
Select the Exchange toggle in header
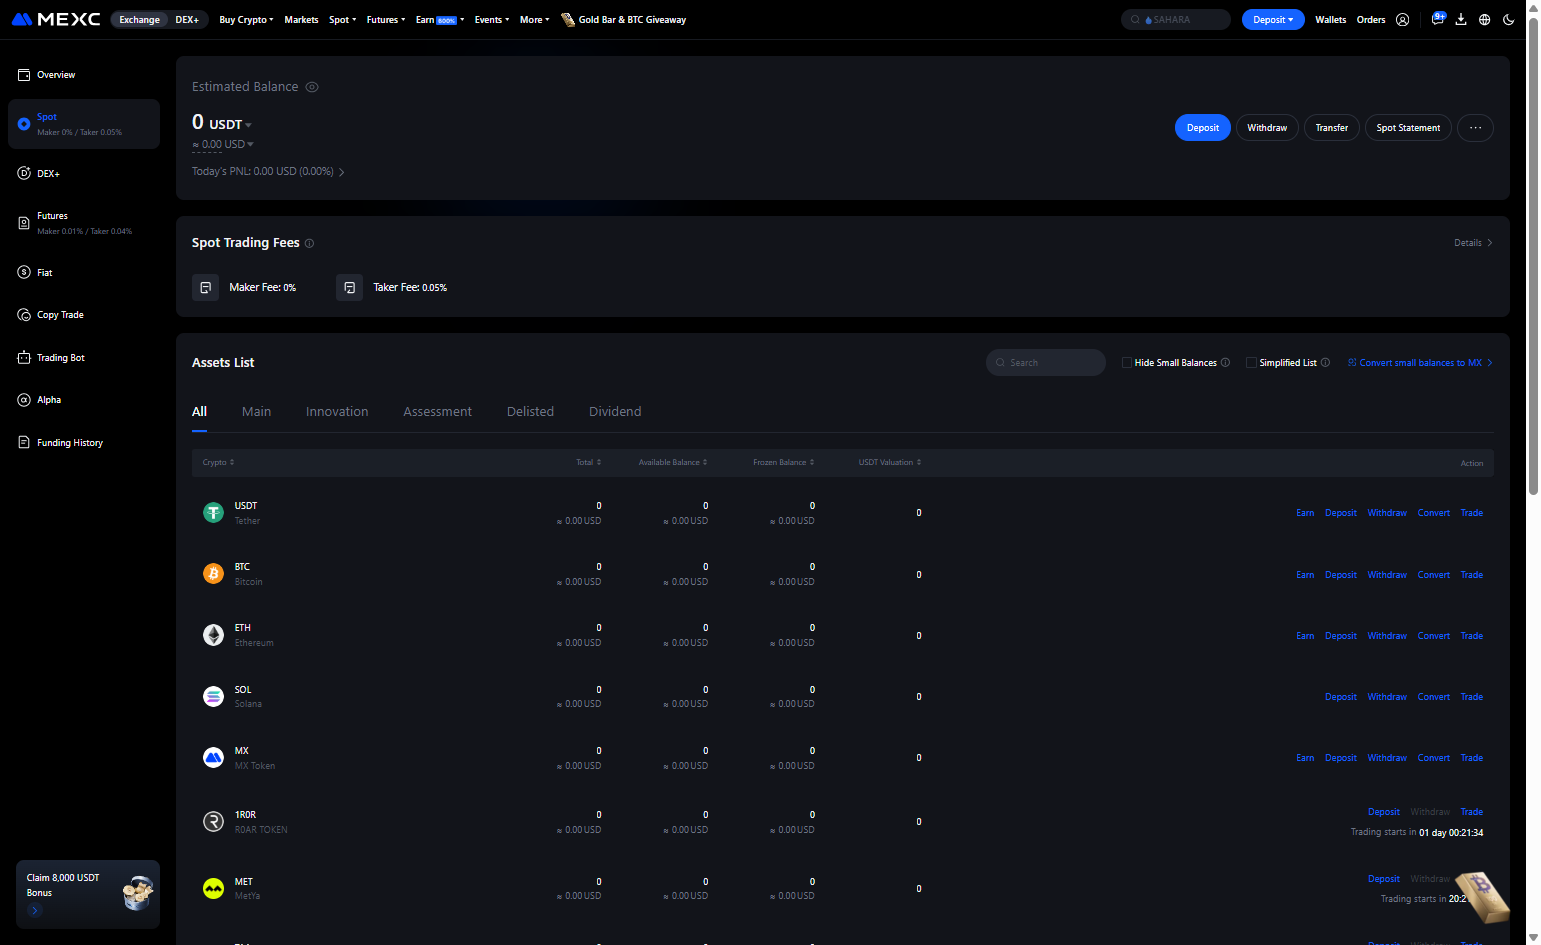139,20
